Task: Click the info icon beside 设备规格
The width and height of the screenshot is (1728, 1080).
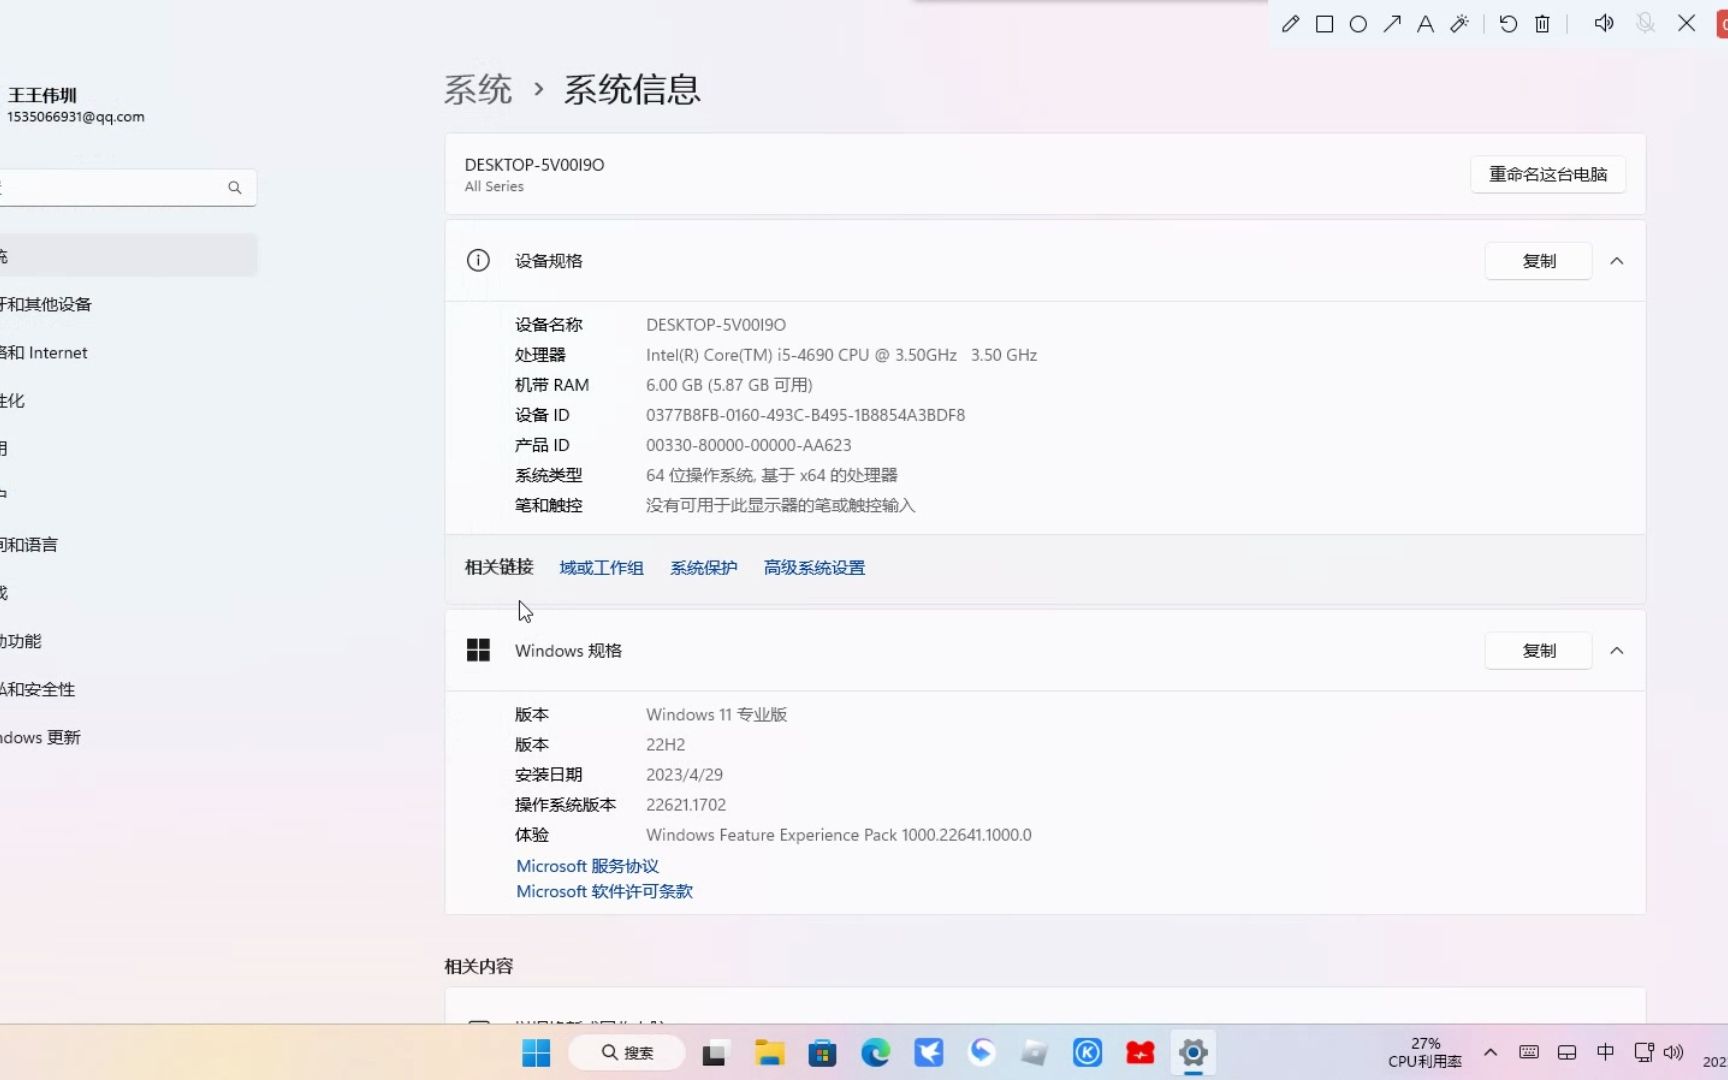Action: pyautogui.click(x=478, y=261)
